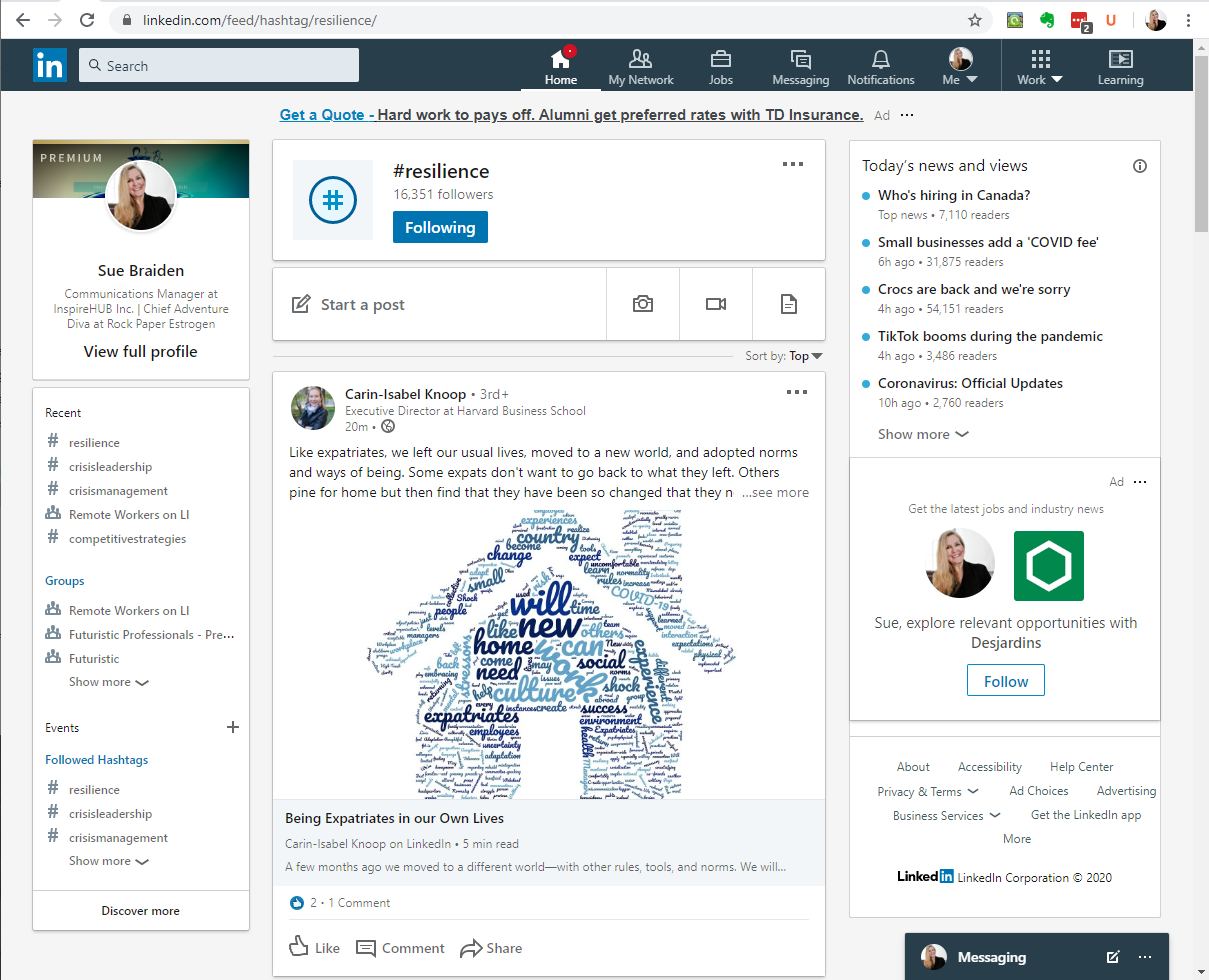The image size is (1209, 980).
Task: Open the compose message icon in Messaging panel
Action: coord(1113,957)
